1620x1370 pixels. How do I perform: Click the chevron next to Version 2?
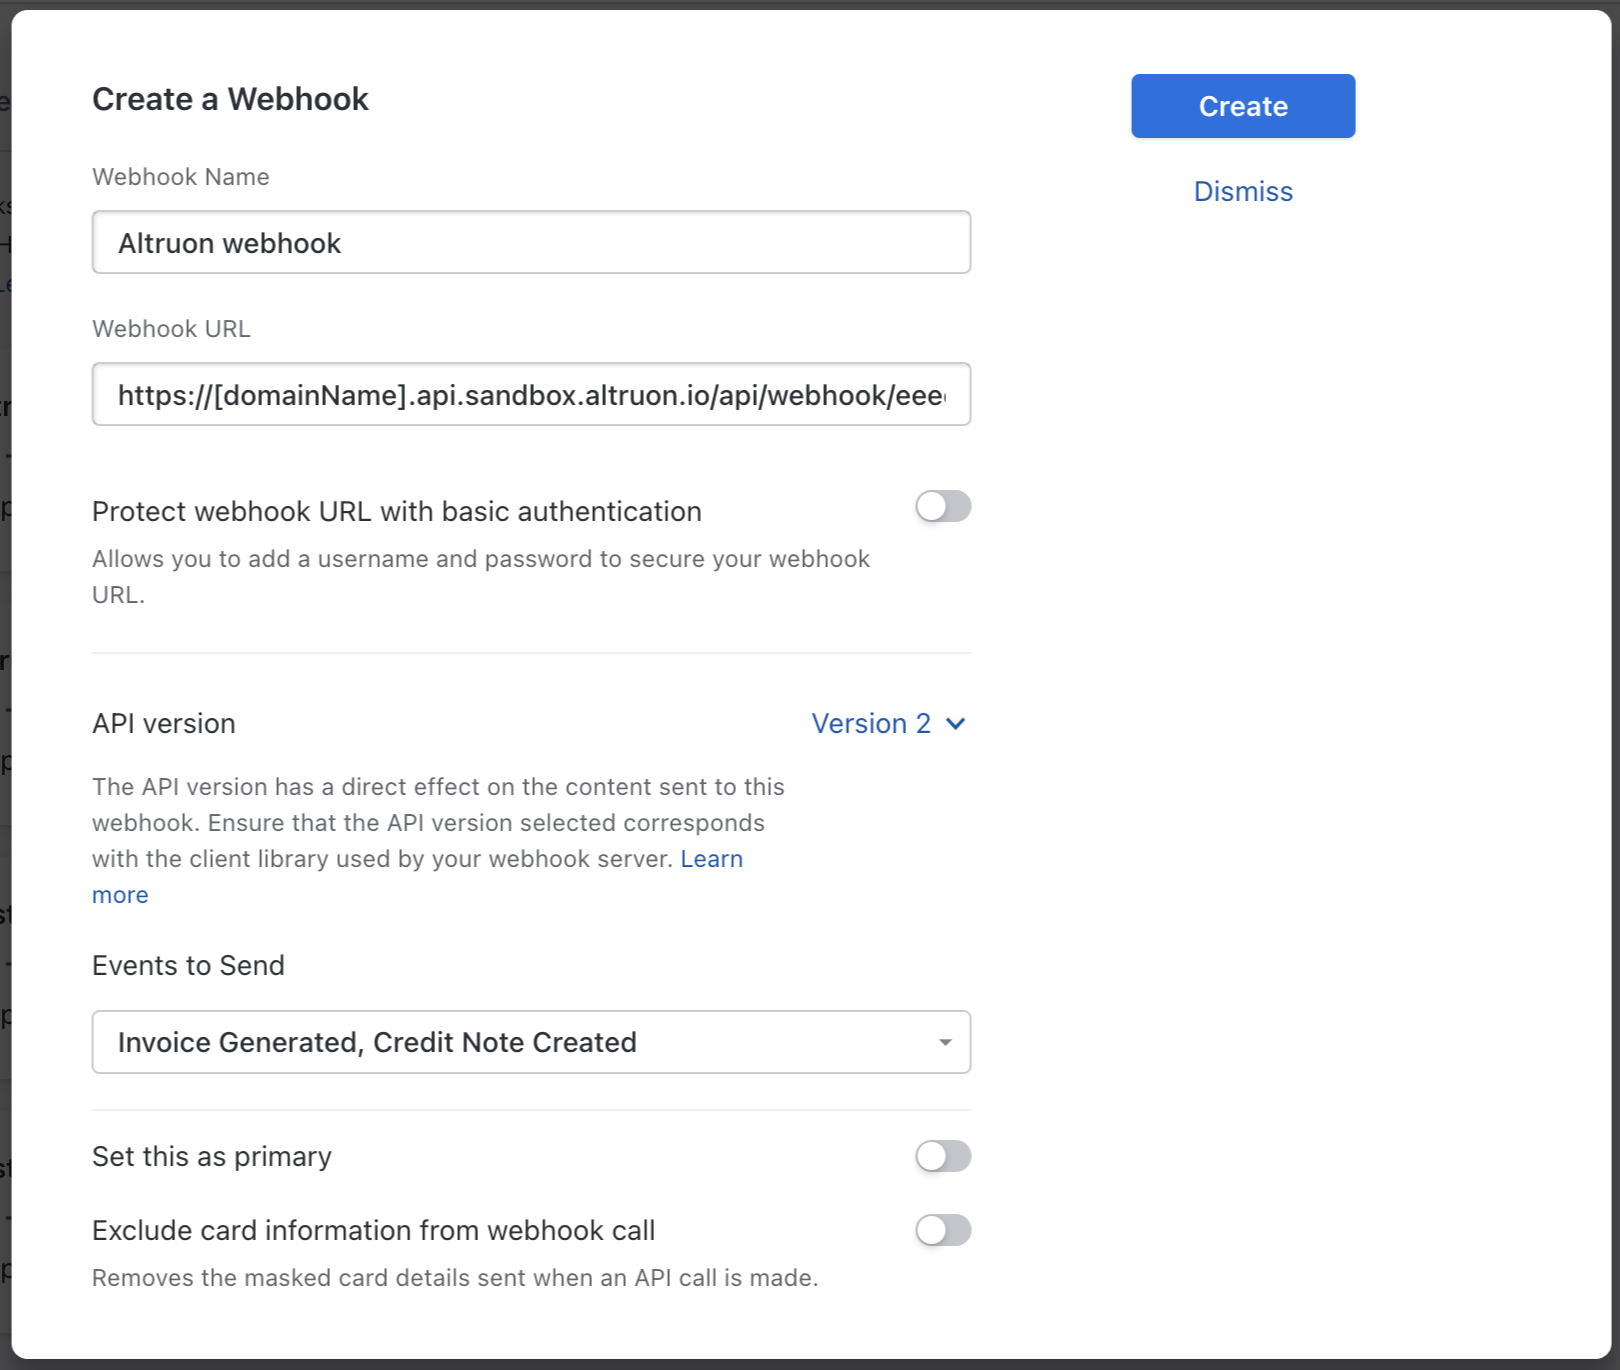click(957, 723)
